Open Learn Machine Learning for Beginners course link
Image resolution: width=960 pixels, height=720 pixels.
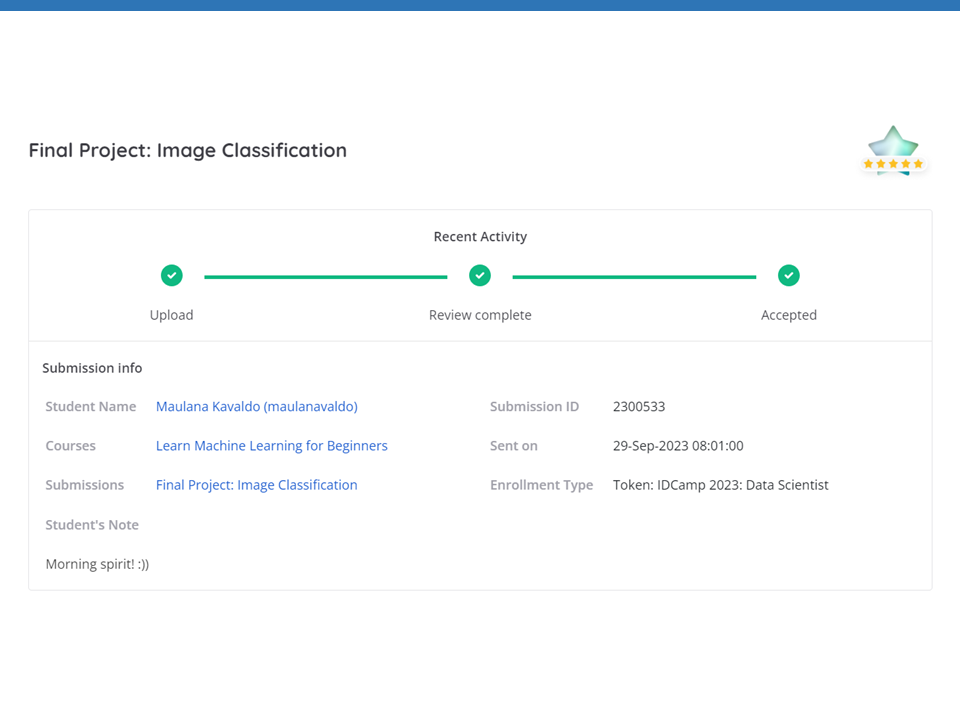click(271, 446)
